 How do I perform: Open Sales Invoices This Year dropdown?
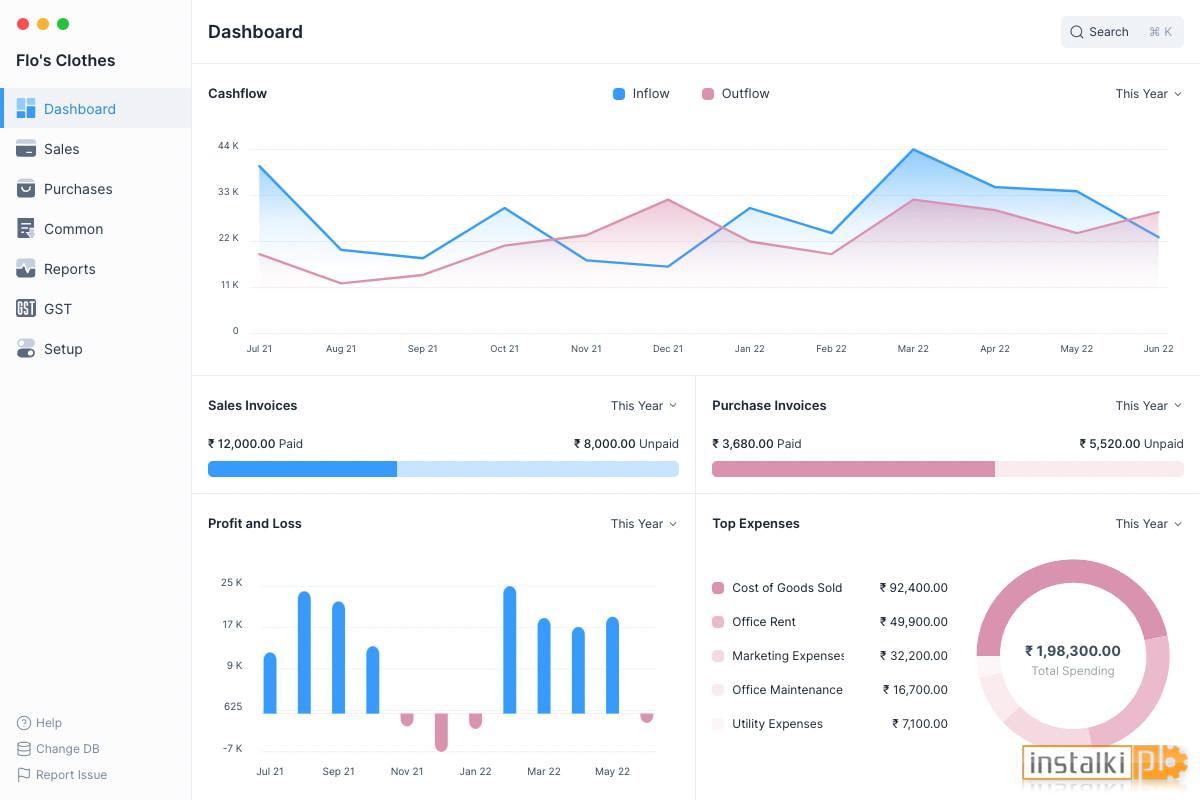644,405
